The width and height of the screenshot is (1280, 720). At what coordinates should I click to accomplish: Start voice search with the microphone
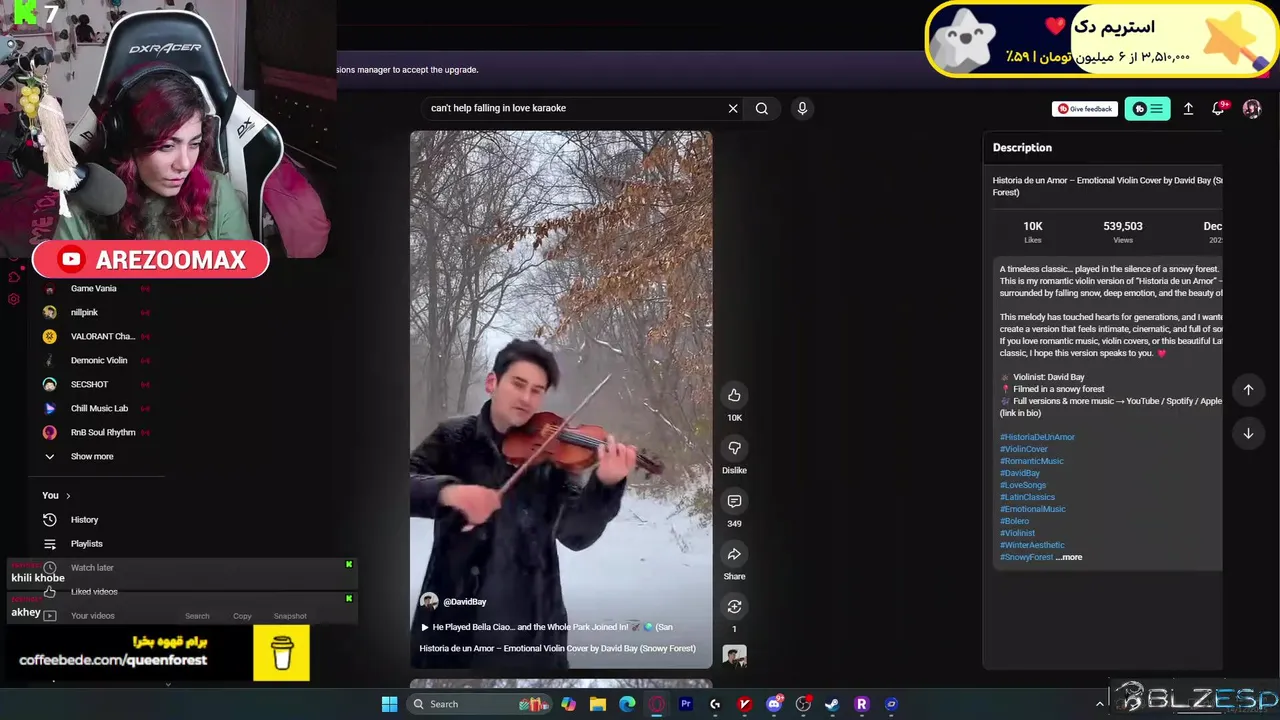(x=802, y=108)
